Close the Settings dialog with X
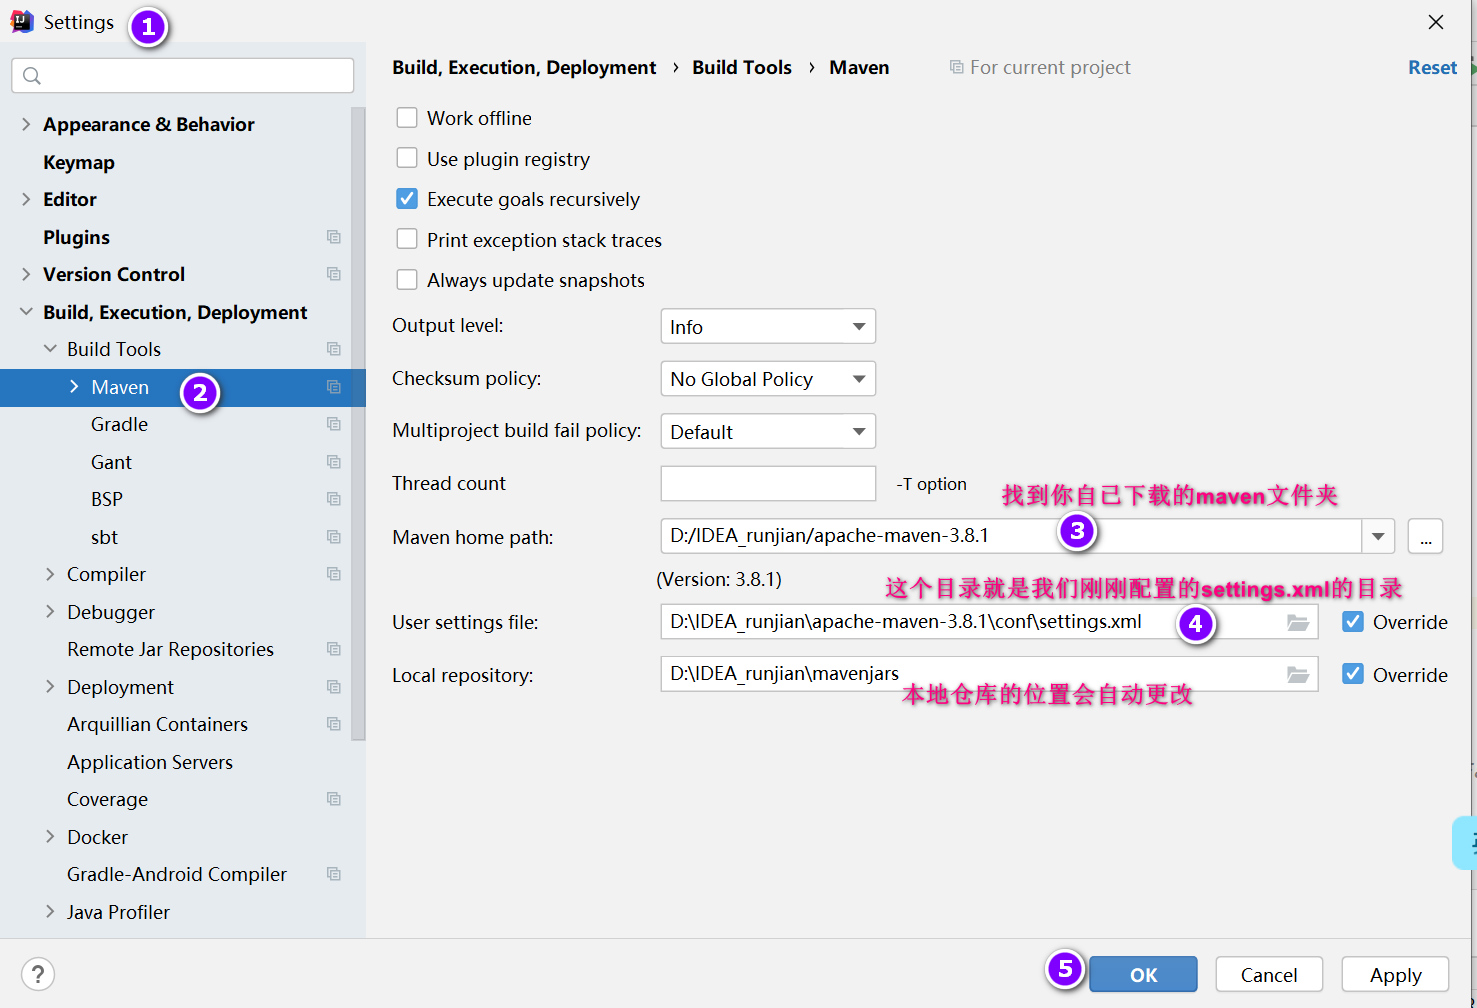Screen dimensions: 1477x1008 (x=1436, y=22)
